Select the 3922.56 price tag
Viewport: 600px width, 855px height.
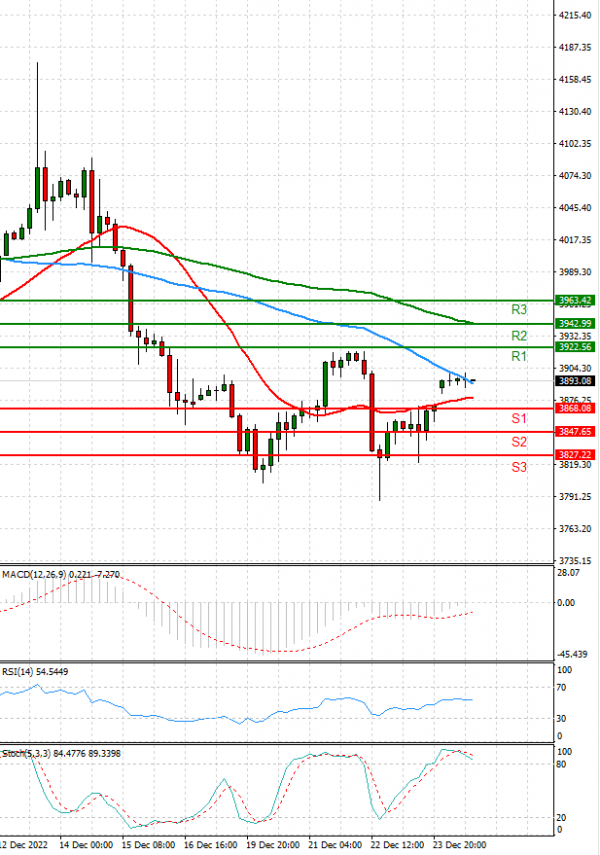click(574, 347)
